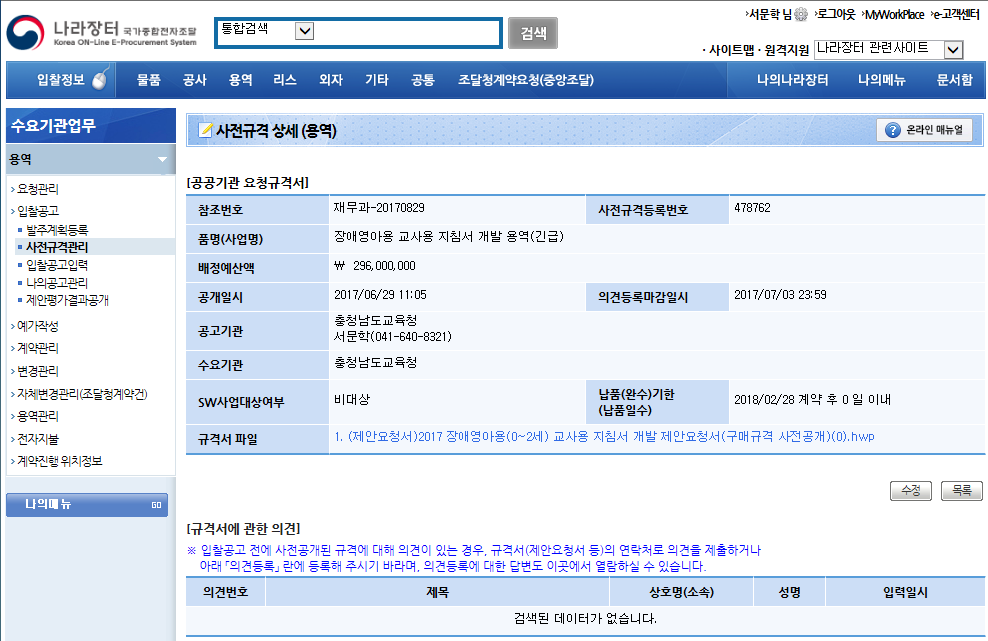Download the 제안요청서 hwp file link
This screenshot has width=988, height=641.
tap(605, 437)
